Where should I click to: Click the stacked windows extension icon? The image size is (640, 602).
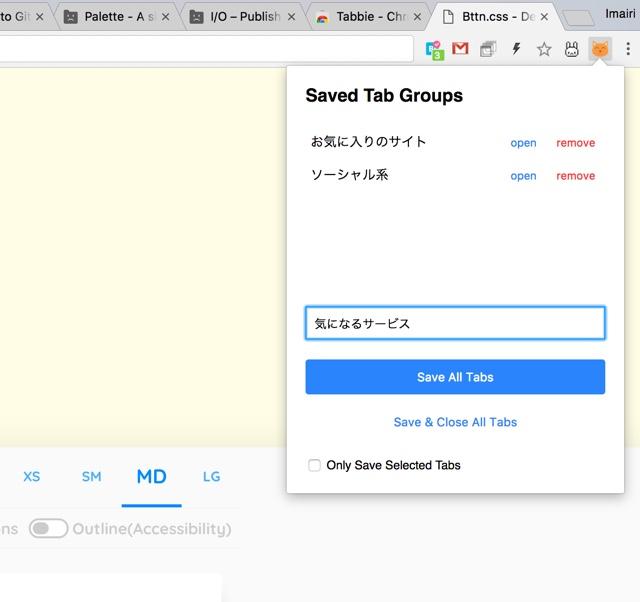click(x=488, y=49)
